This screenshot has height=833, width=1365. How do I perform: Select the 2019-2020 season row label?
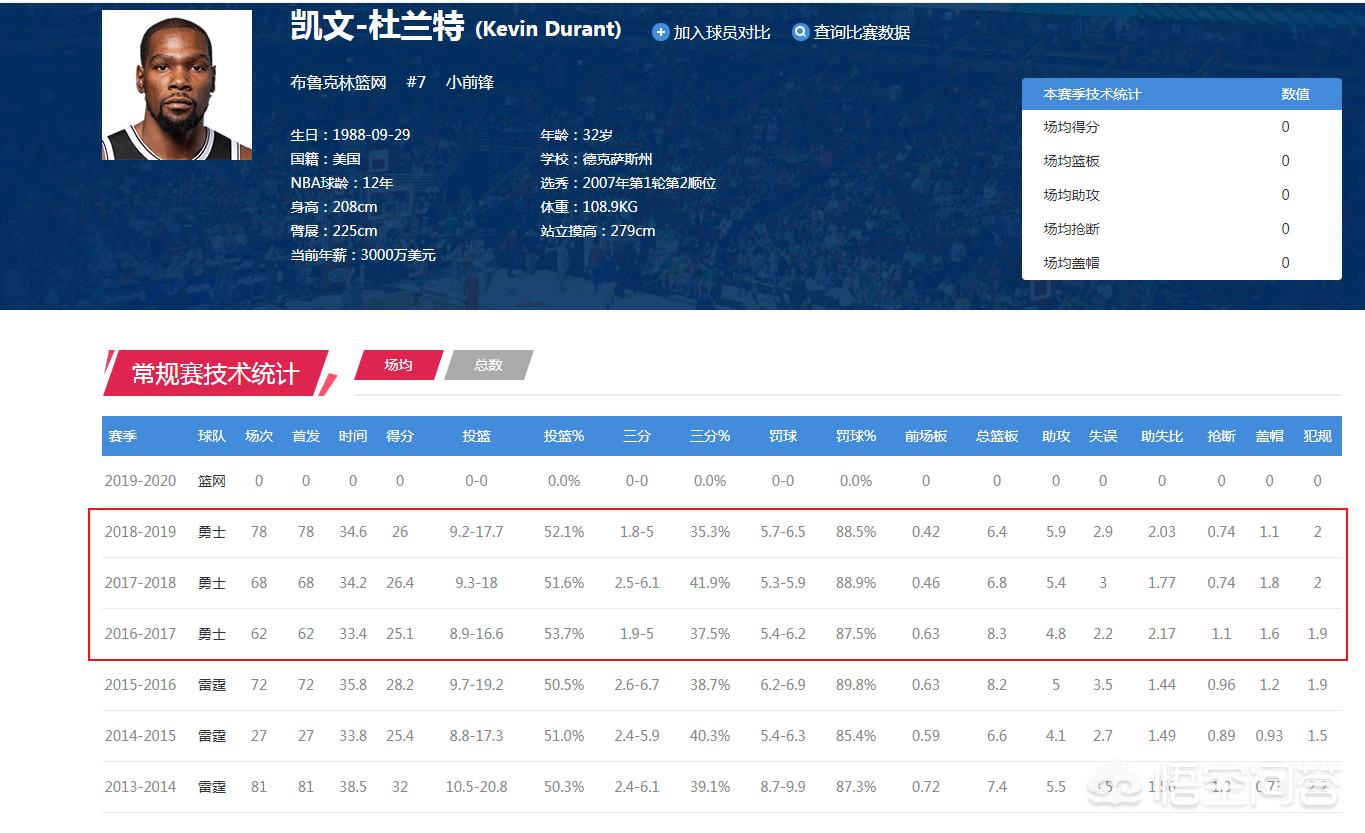140,481
